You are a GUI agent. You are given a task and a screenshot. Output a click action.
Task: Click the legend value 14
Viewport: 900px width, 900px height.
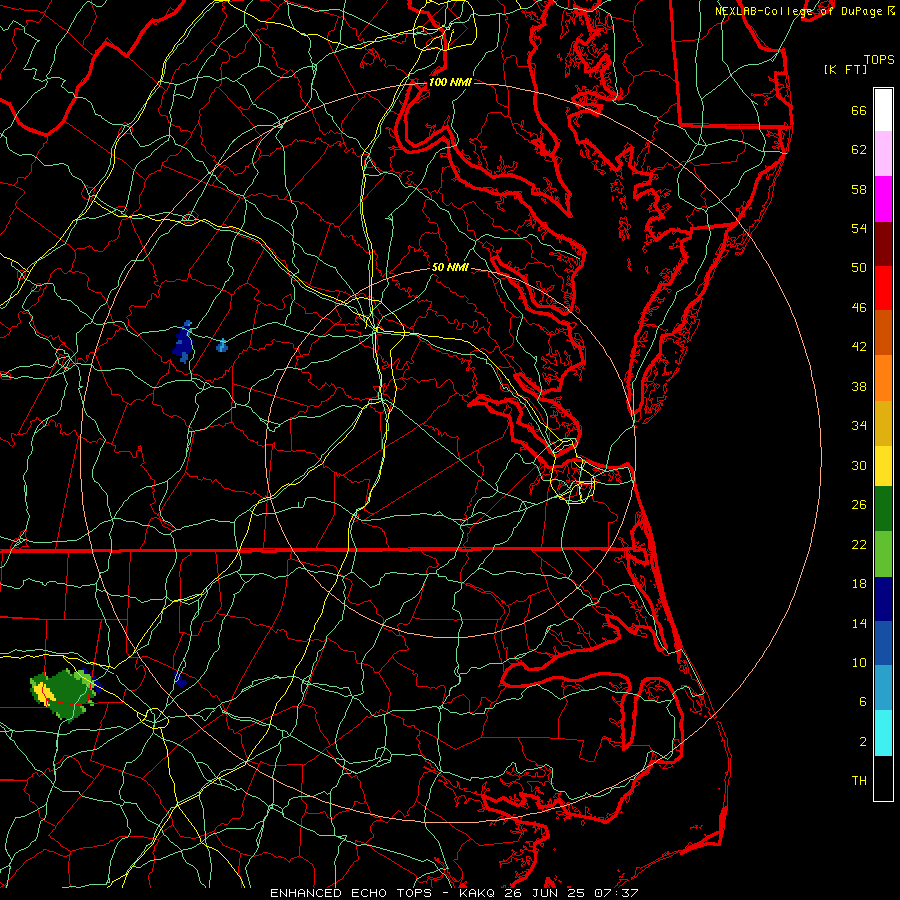(x=859, y=623)
